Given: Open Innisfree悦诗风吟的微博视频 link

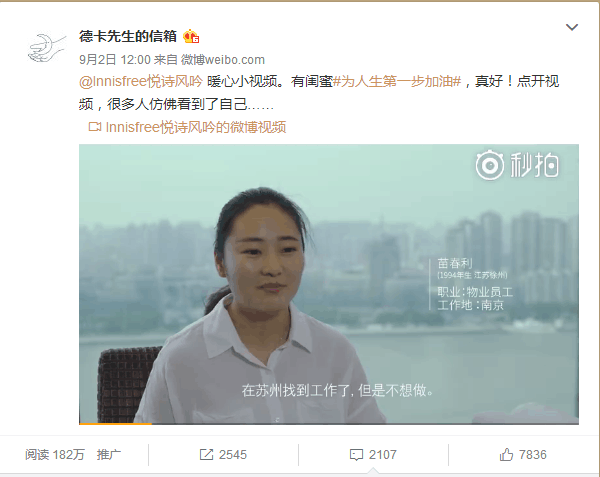Looking at the screenshot, I should coord(196,127).
